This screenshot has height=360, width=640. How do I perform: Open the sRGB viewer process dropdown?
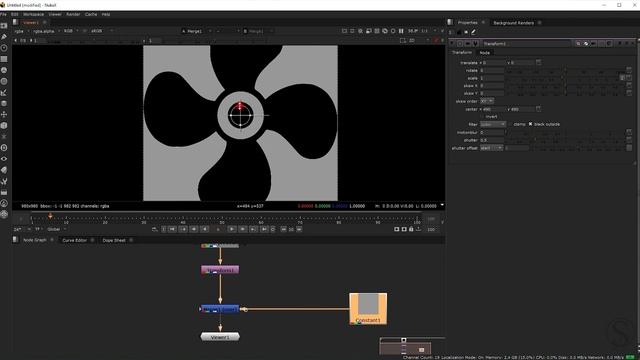pos(102,31)
